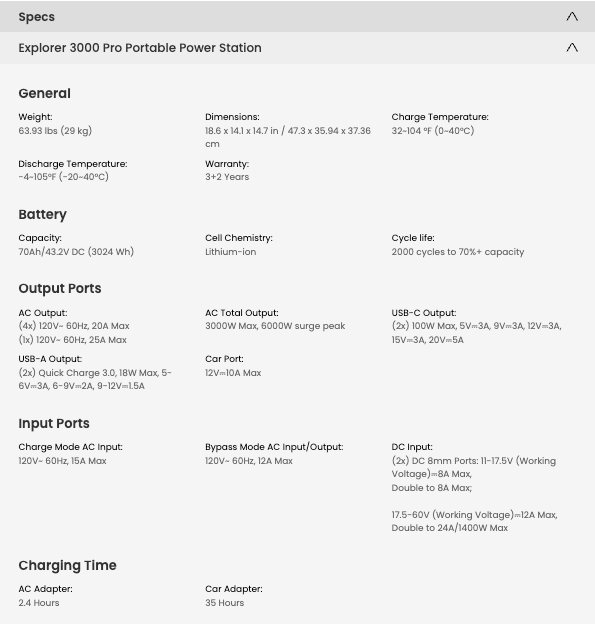Collapse the Specs section chevron
The height and width of the screenshot is (624, 595).
point(572,16)
